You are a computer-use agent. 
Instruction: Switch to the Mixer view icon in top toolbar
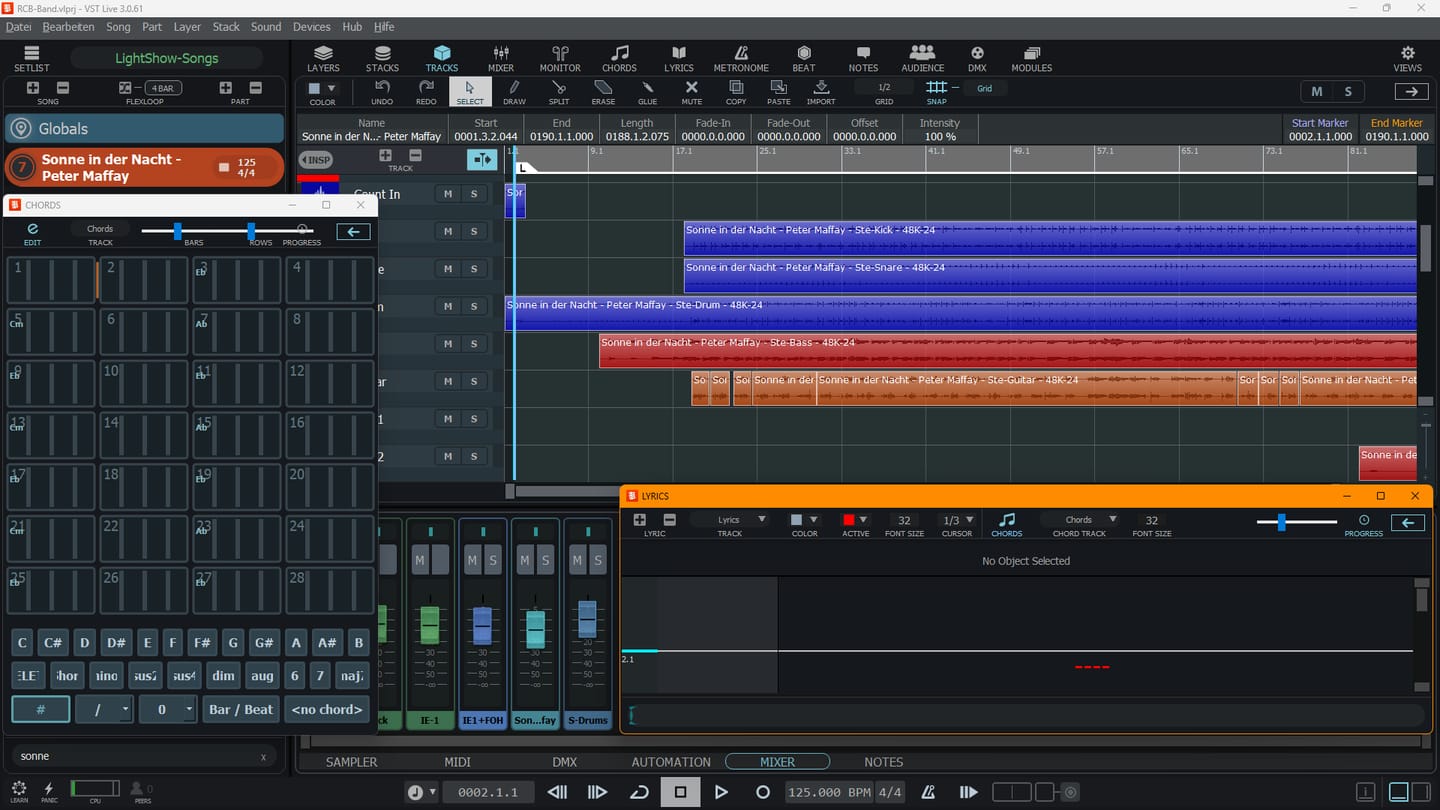point(501,58)
